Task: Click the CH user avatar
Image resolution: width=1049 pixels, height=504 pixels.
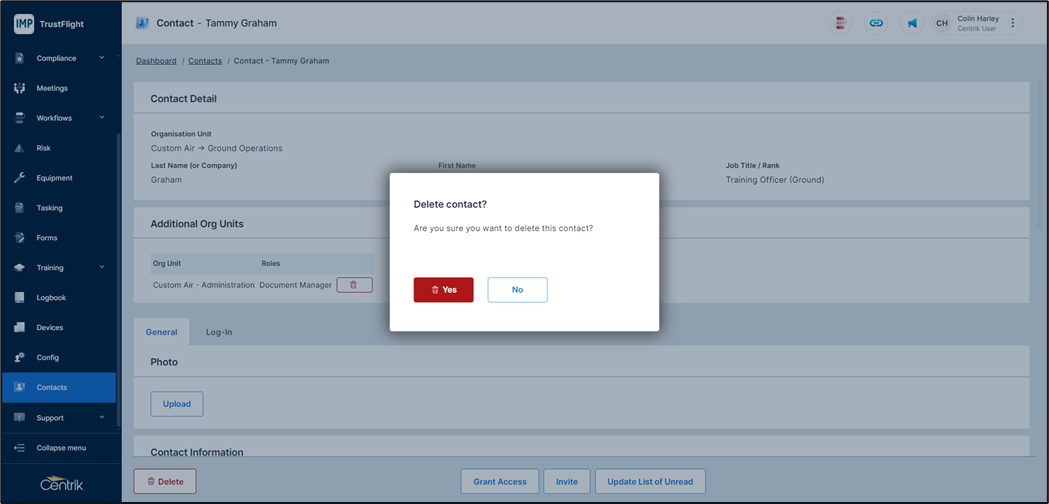Action: [x=942, y=23]
